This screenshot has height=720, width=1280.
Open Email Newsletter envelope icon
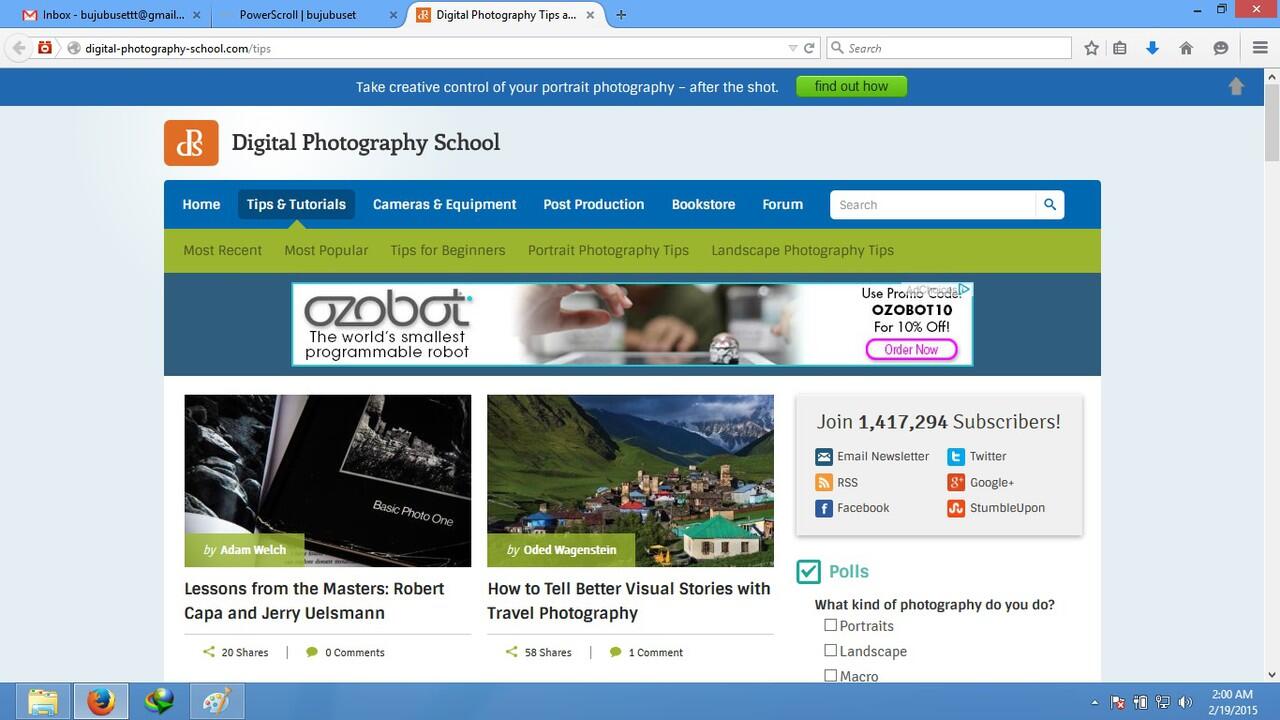[824, 456]
